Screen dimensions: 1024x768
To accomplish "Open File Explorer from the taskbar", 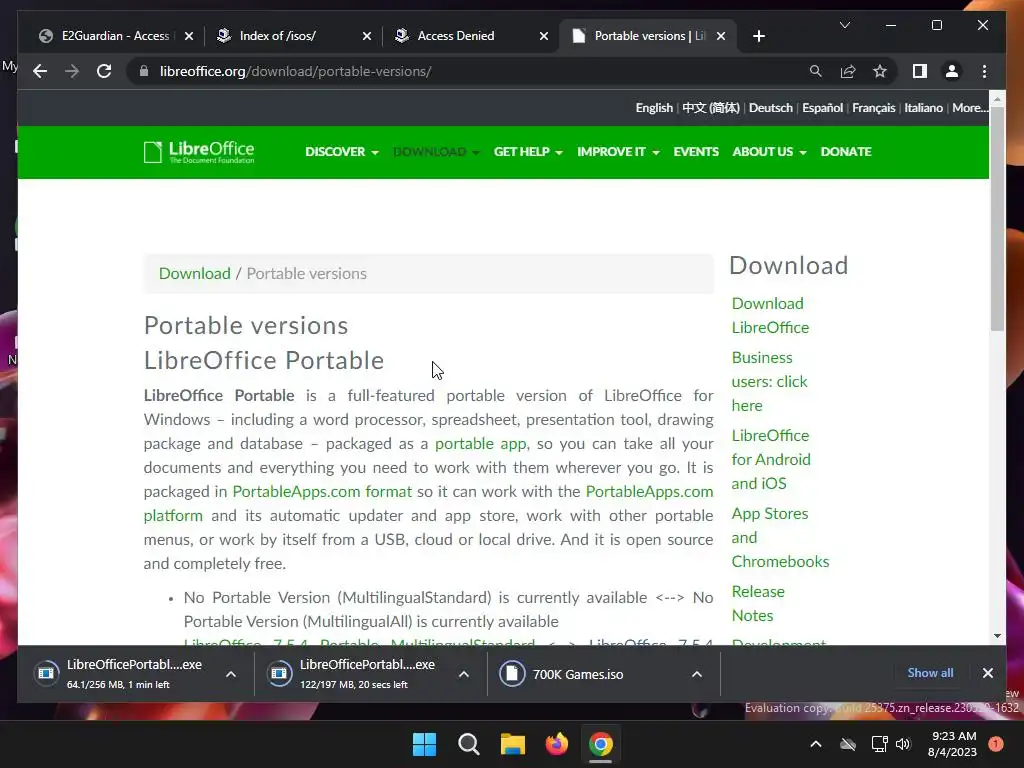I will (513, 744).
